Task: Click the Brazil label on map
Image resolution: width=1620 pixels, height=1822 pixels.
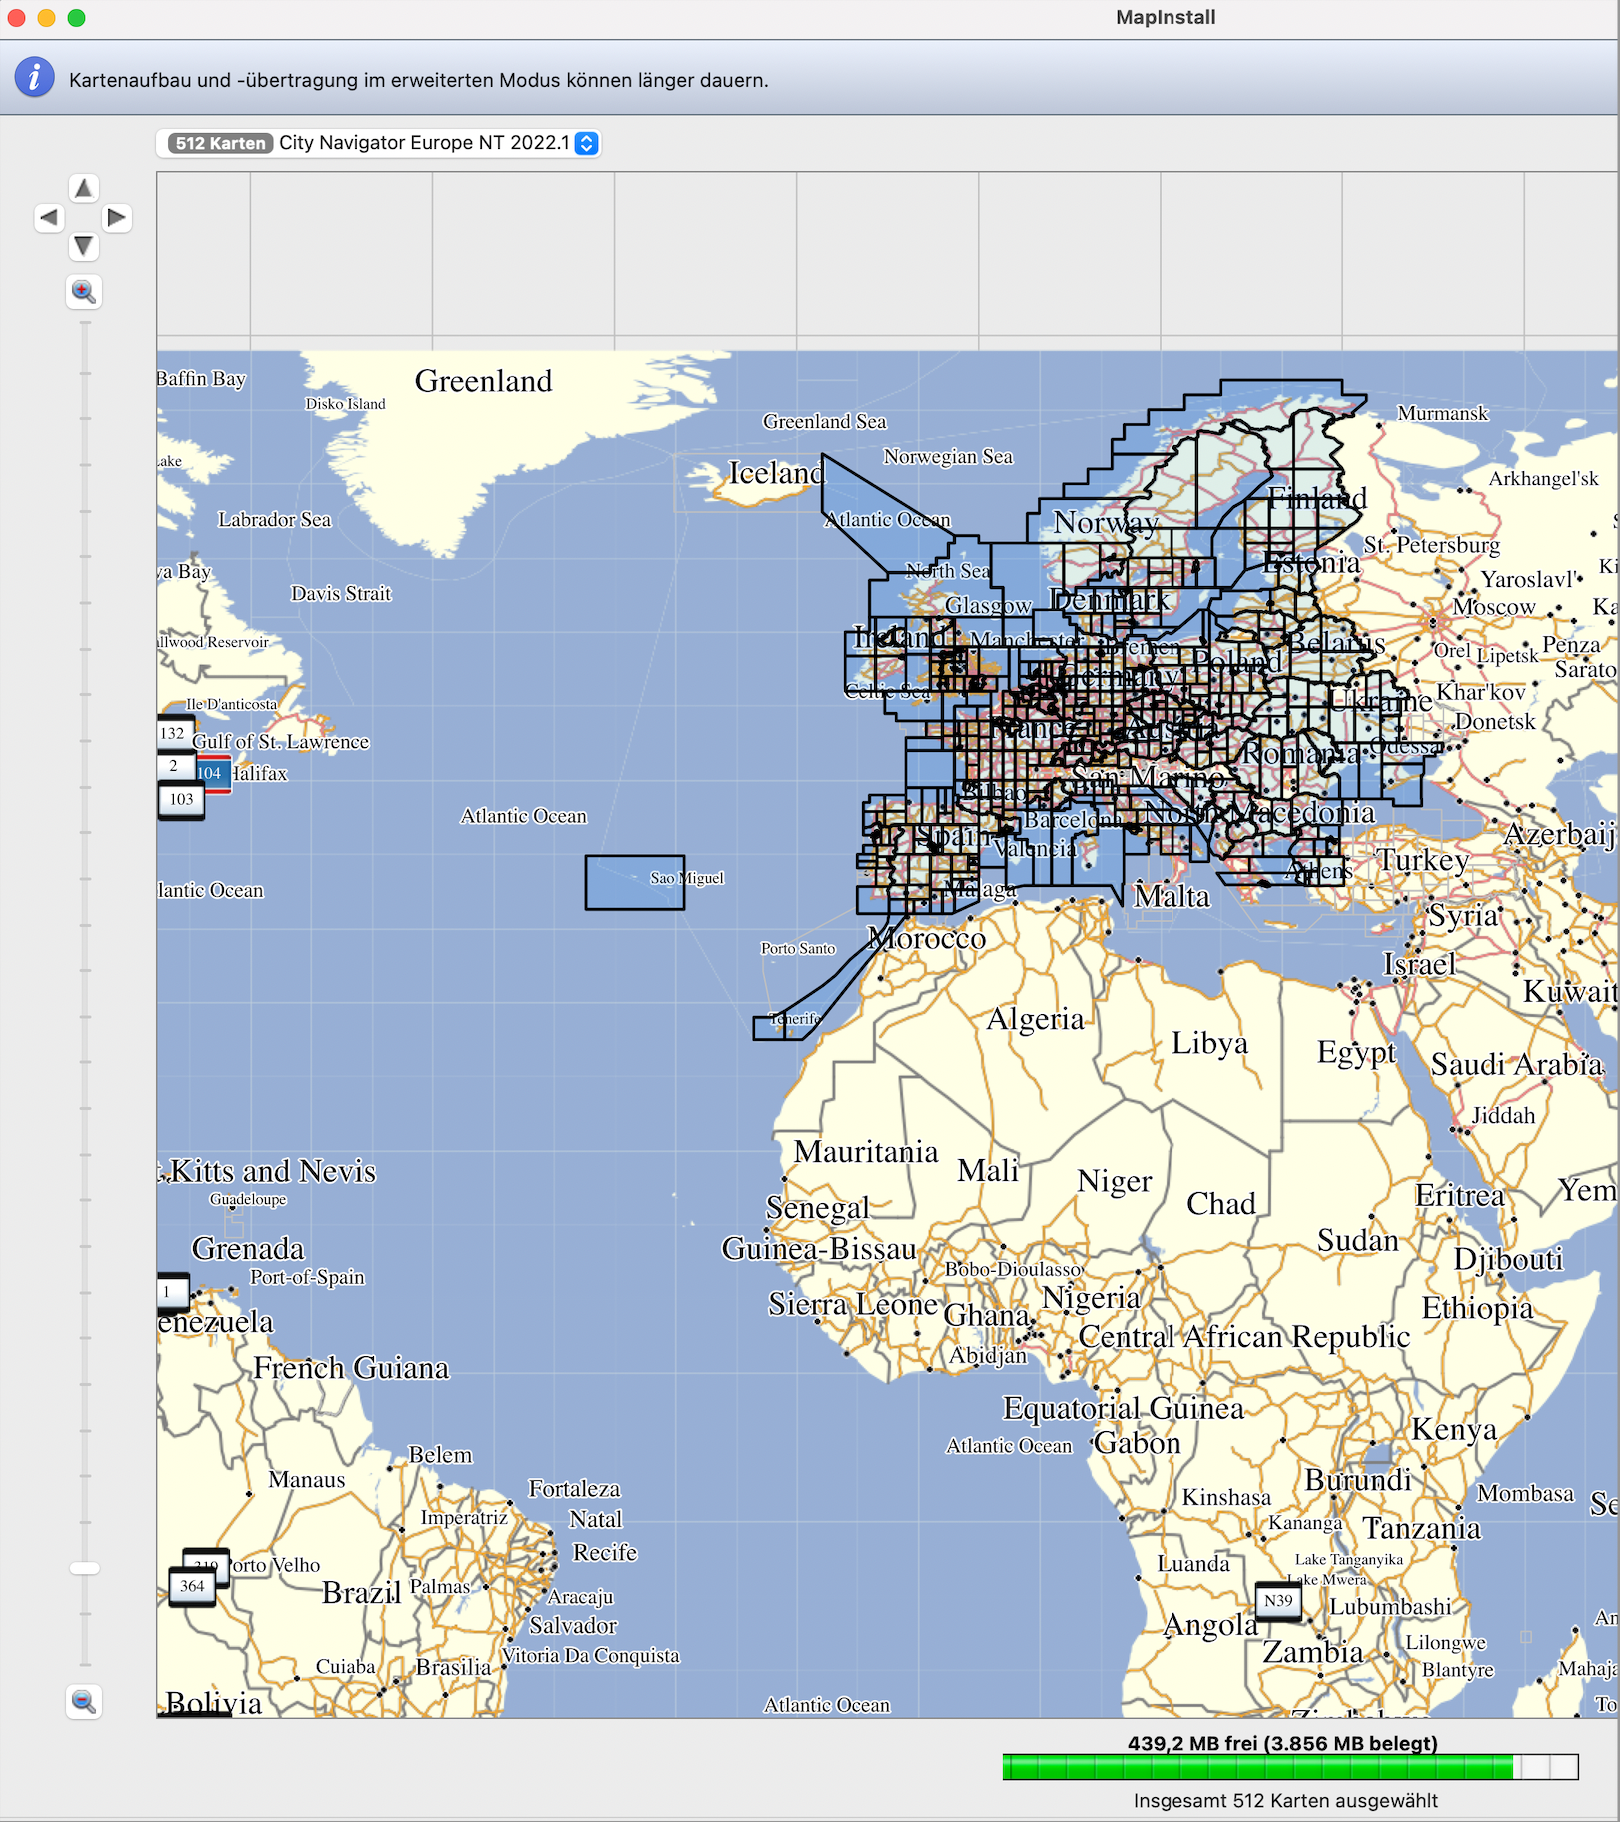Action: 361,1592
